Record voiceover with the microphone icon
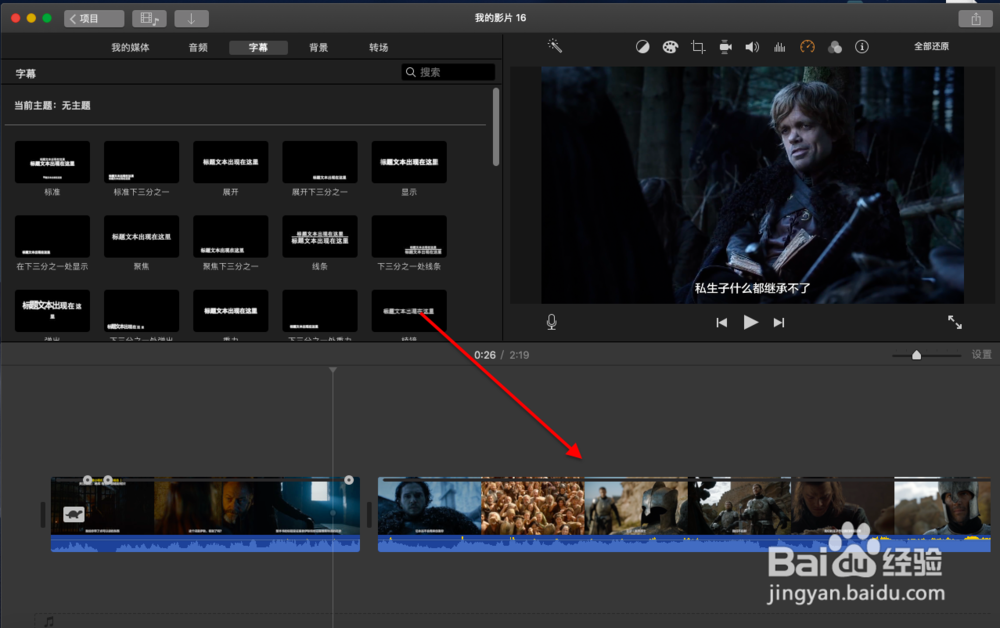Image resolution: width=1000 pixels, height=628 pixels. tap(552, 322)
